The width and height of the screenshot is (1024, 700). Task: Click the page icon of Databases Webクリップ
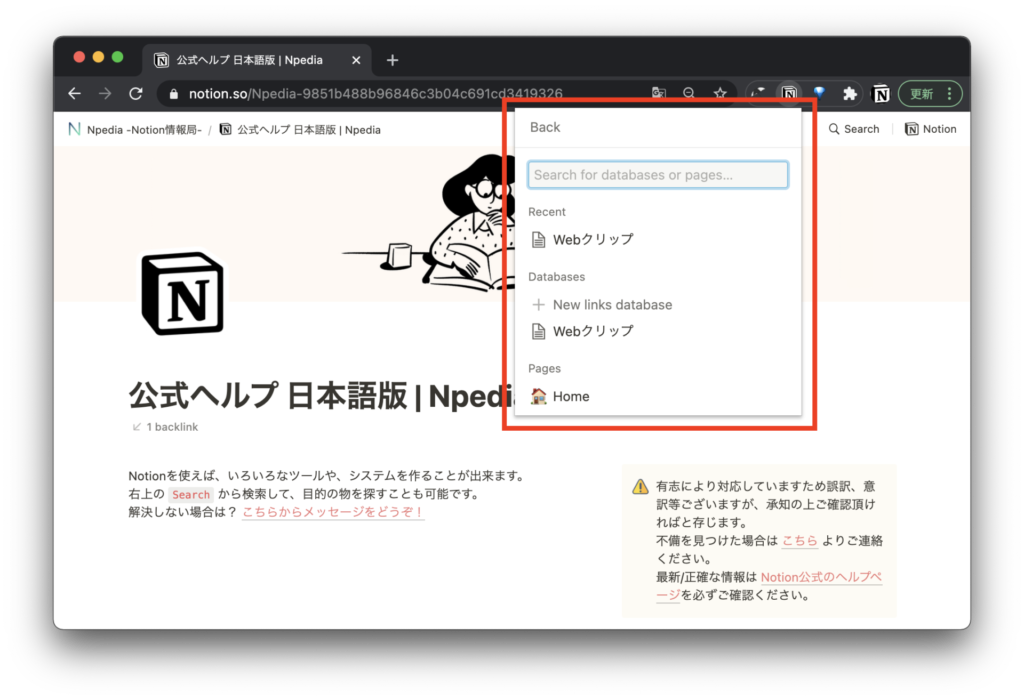click(538, 331)
